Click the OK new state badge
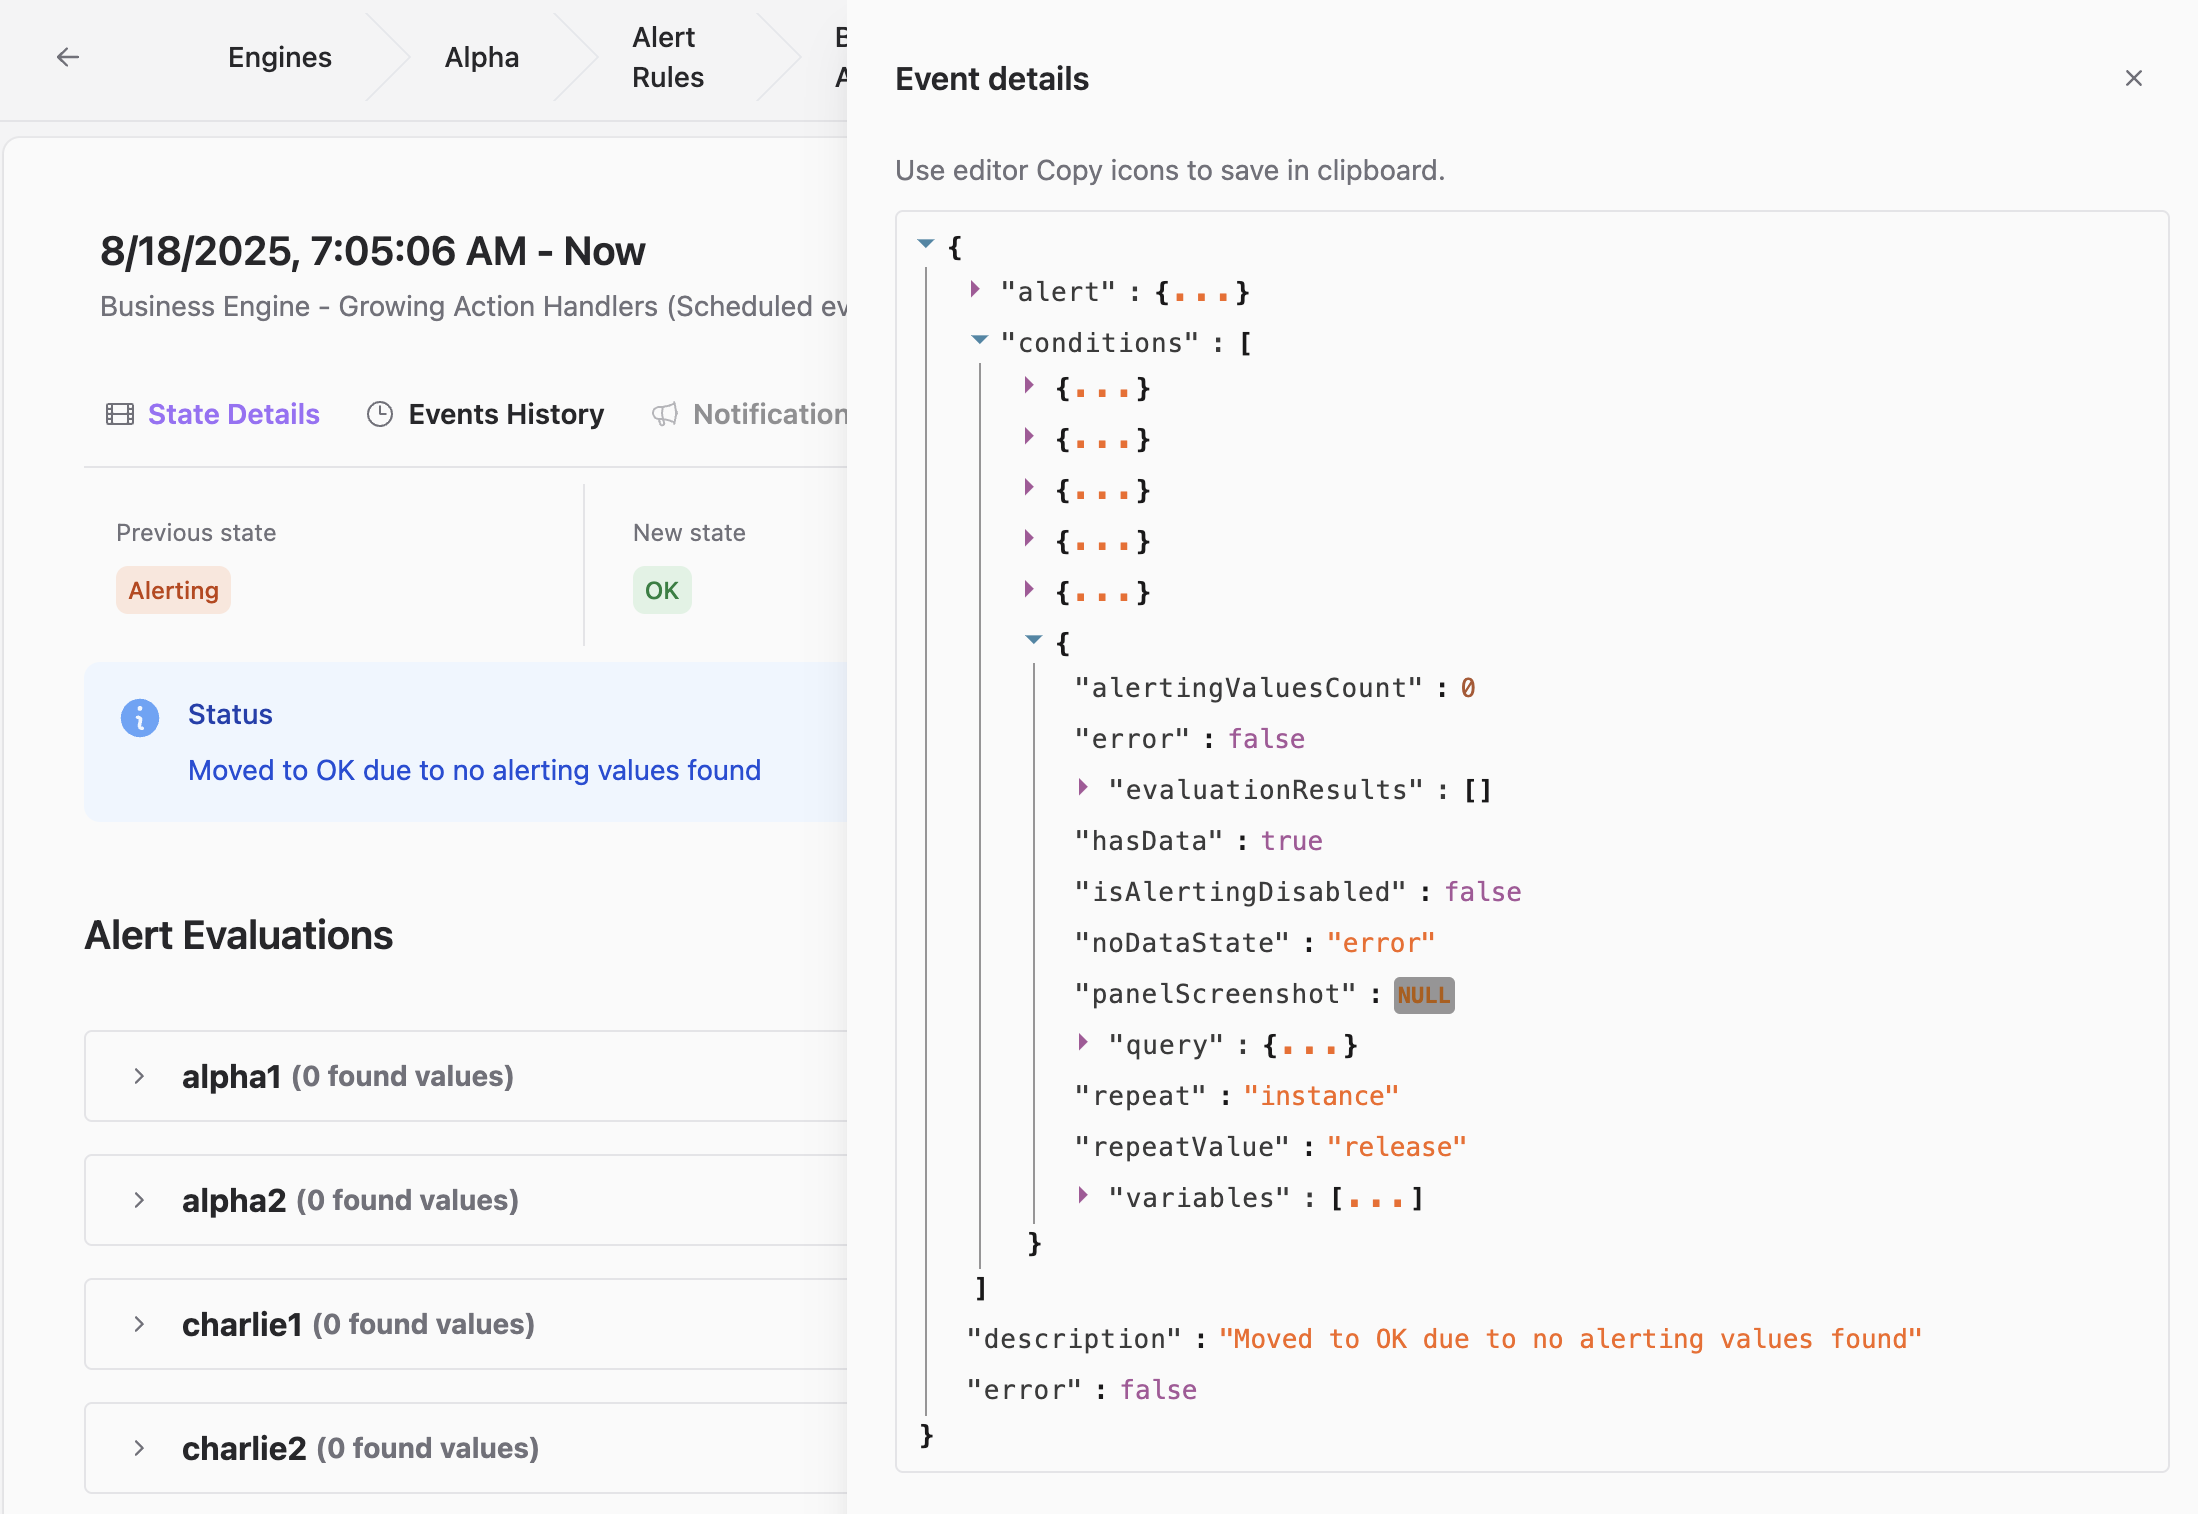 coord(662,590)
